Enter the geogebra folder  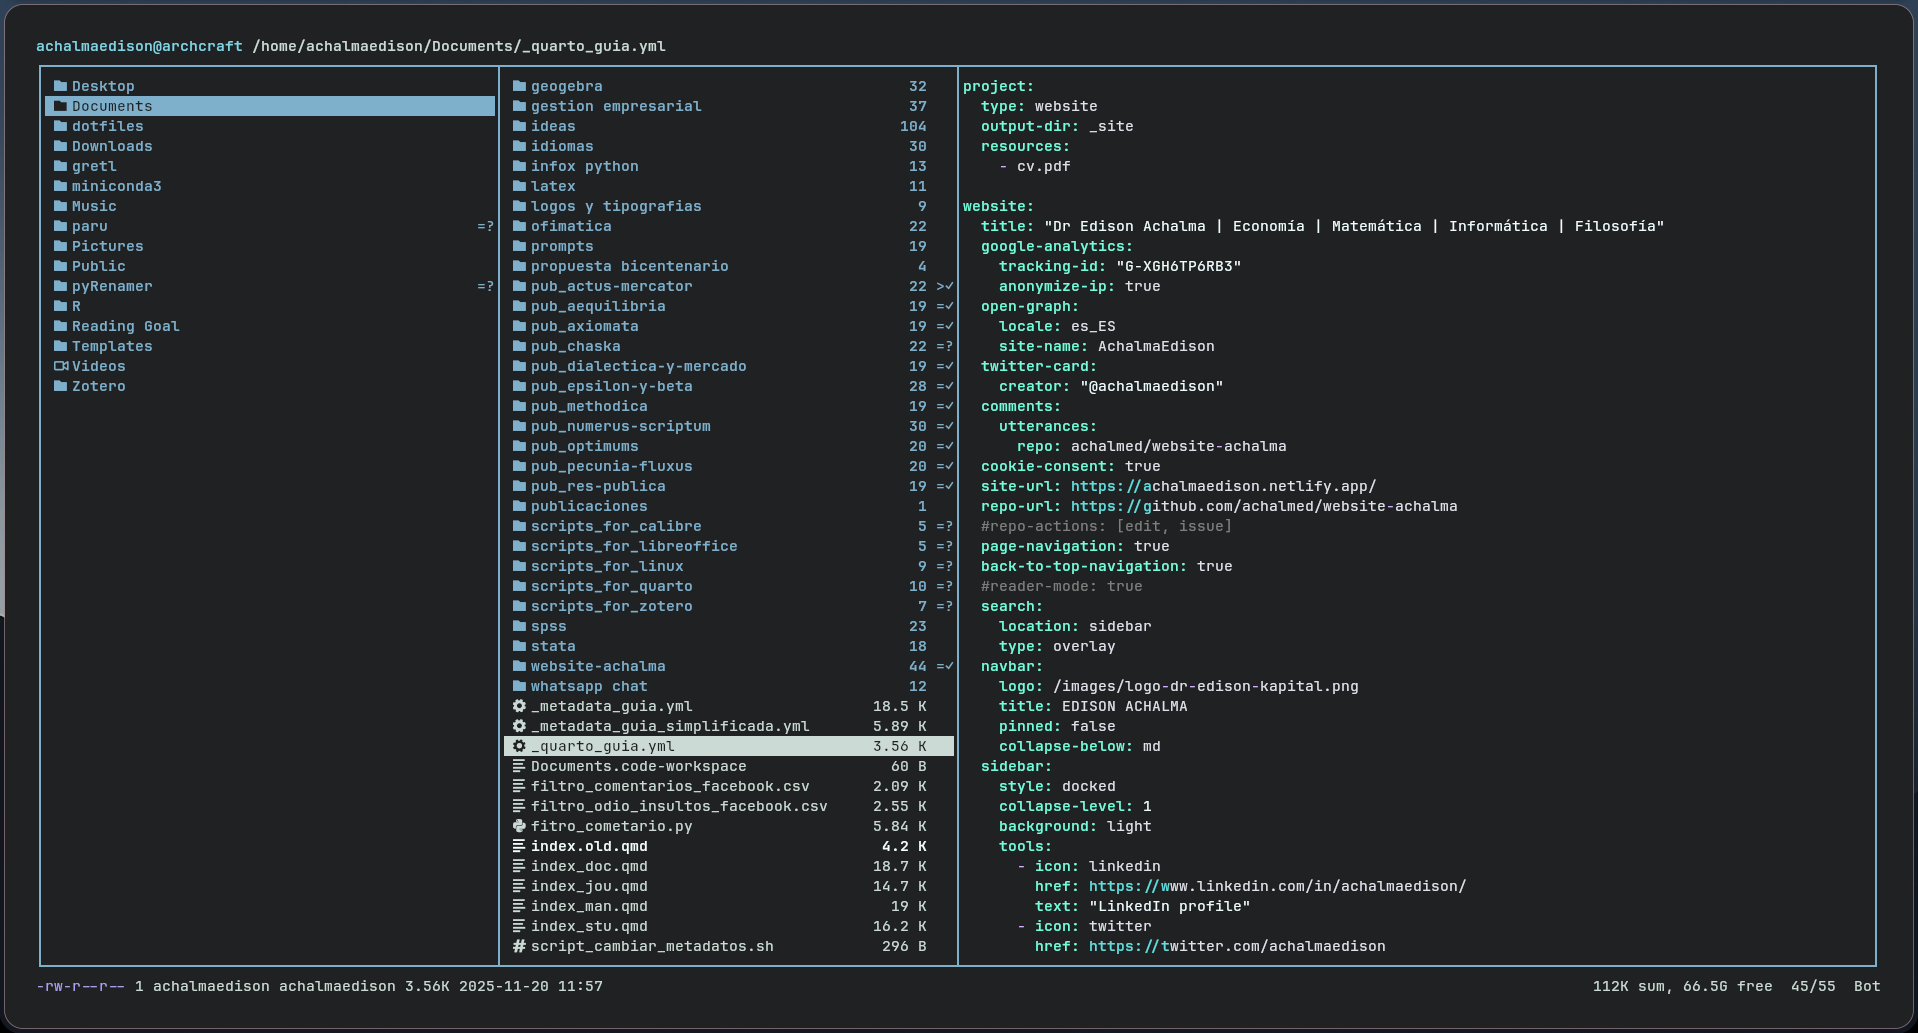click(x=566, y=86)
